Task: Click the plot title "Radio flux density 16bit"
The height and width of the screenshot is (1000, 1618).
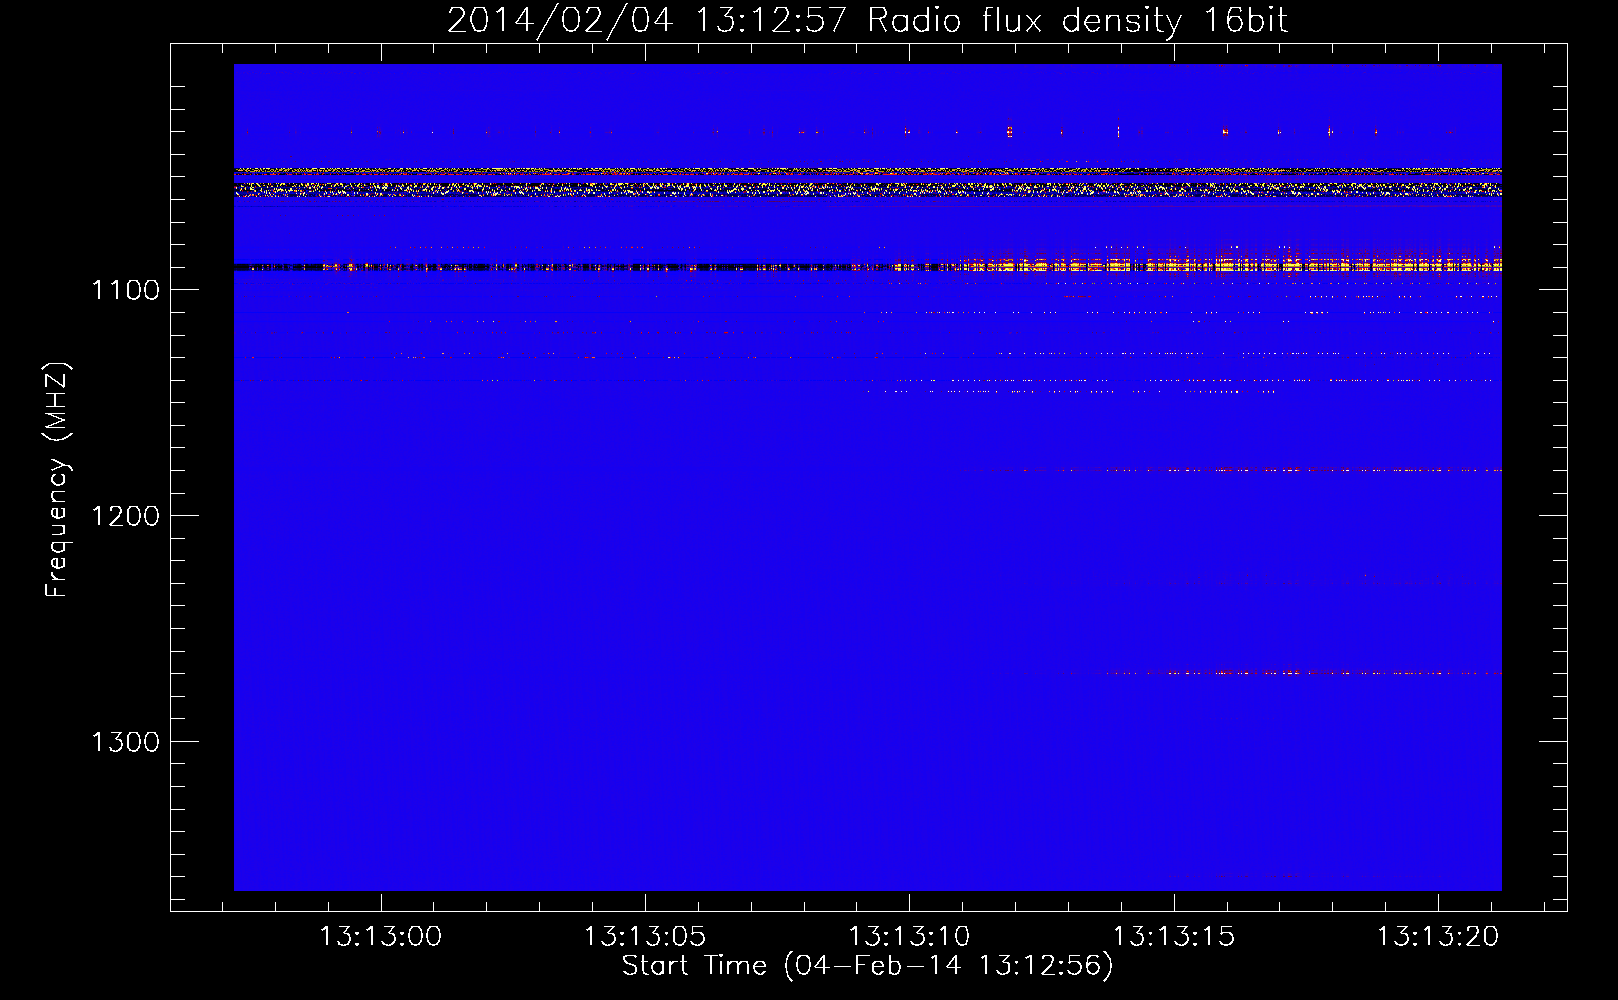Action: pos(1078,21)
